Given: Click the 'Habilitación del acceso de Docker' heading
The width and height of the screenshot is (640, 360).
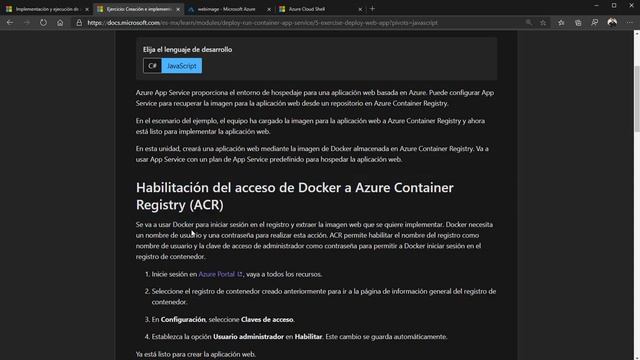Looking at the screenshot, I should 295,196.
